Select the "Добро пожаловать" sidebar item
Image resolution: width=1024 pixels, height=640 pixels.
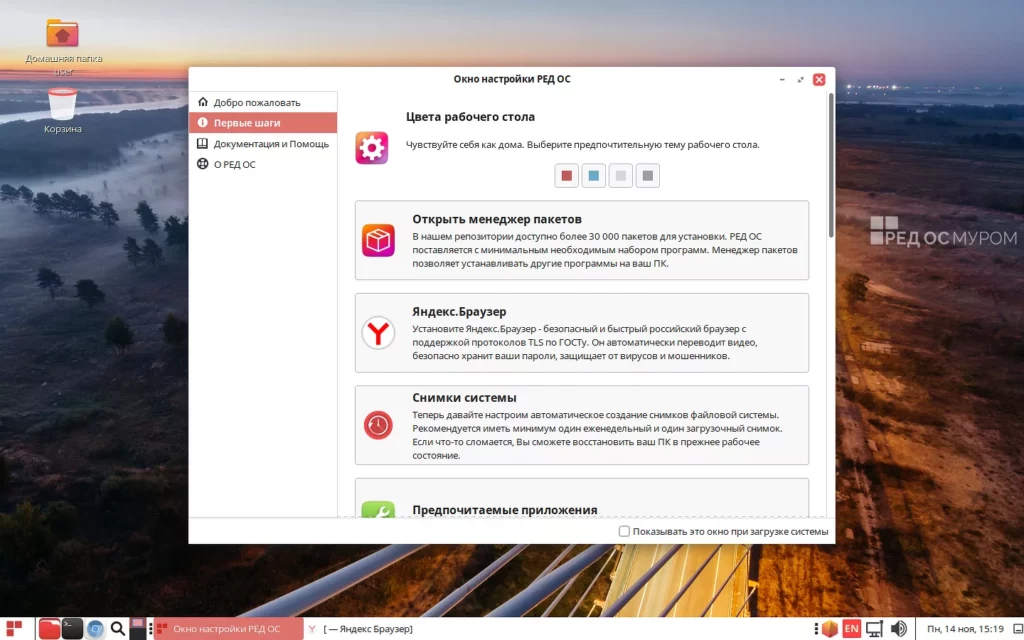(256, 102)
